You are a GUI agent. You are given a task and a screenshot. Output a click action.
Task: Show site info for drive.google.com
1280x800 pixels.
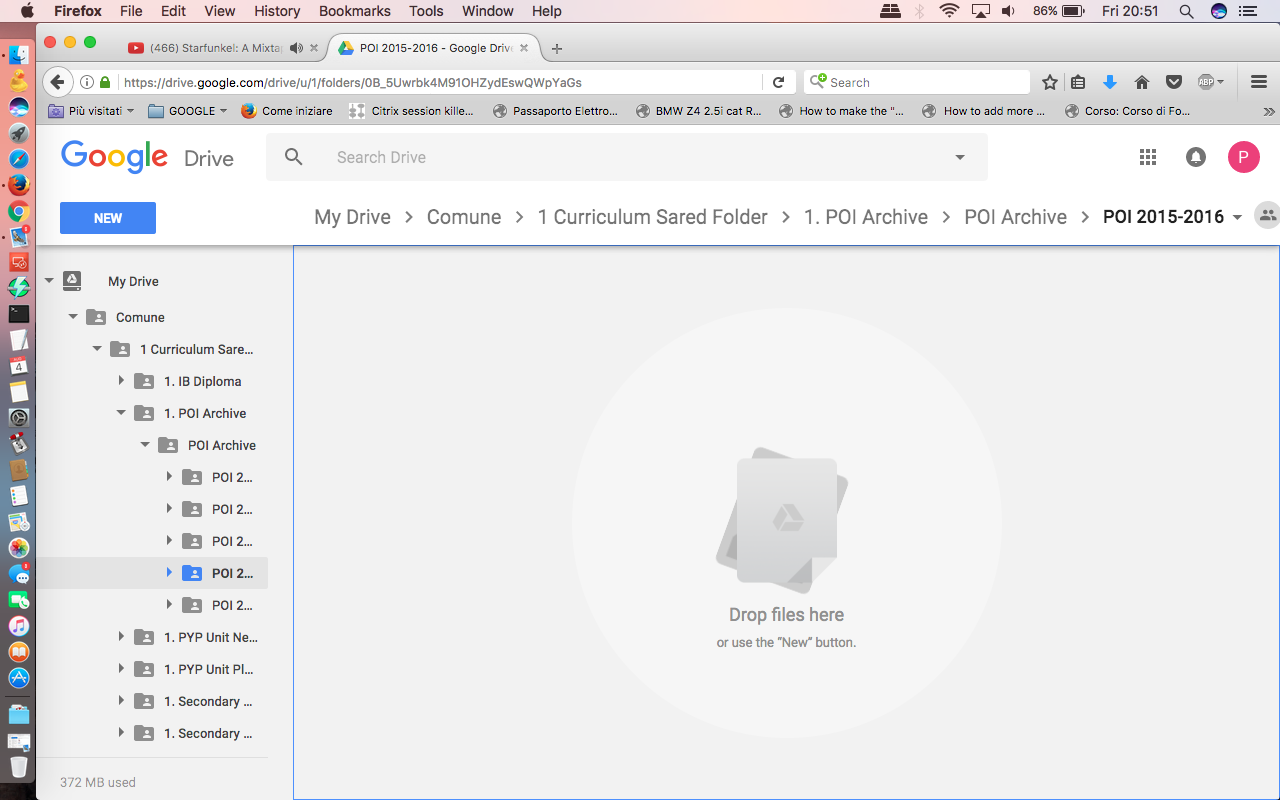tap(88, 82)
